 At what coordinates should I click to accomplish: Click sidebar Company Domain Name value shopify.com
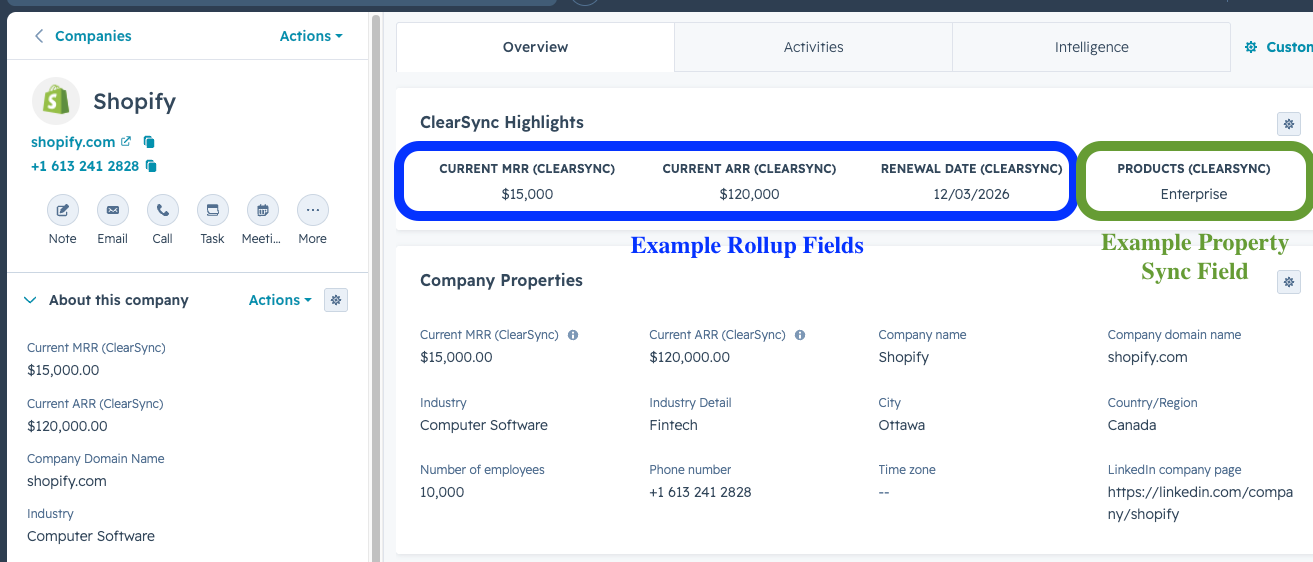67,481
